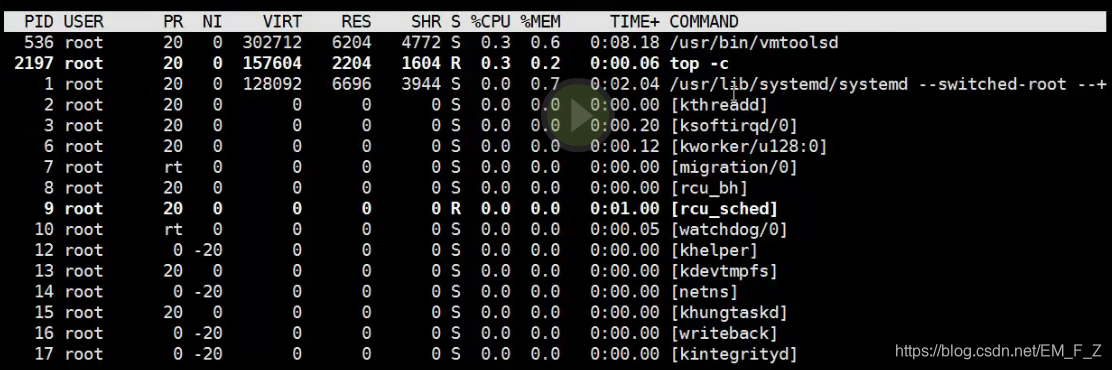Click the [kintegrityd] process name

[x=734, y=354]
